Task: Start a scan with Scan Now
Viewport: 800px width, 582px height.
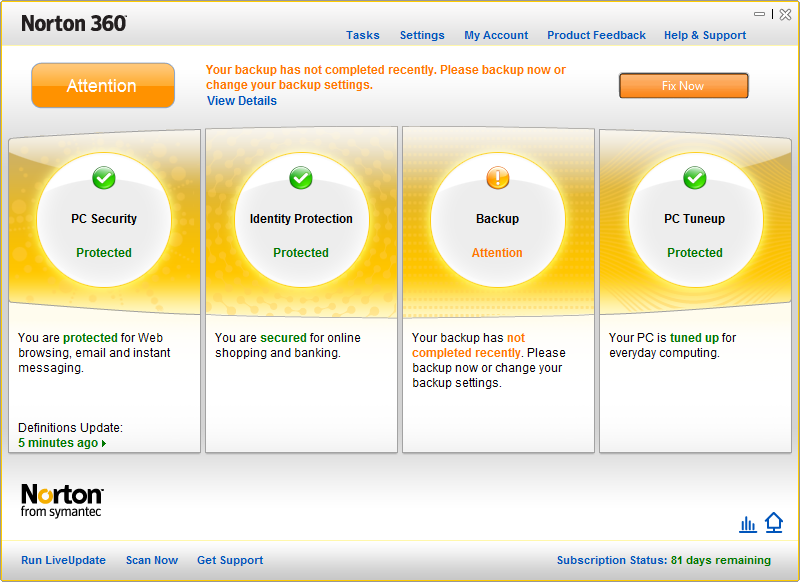Action: point(152,560)
